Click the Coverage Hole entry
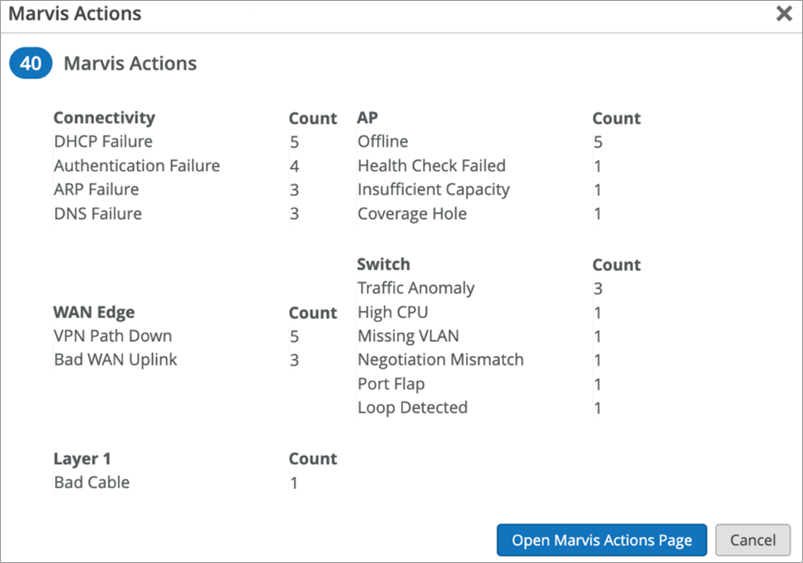 click(x=412, y=214)
